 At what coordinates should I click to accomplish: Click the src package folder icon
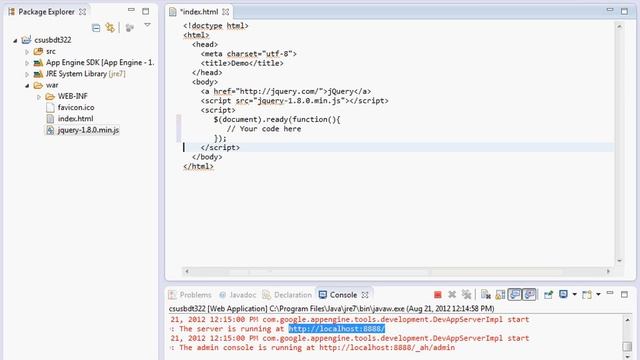click(38, 51)
